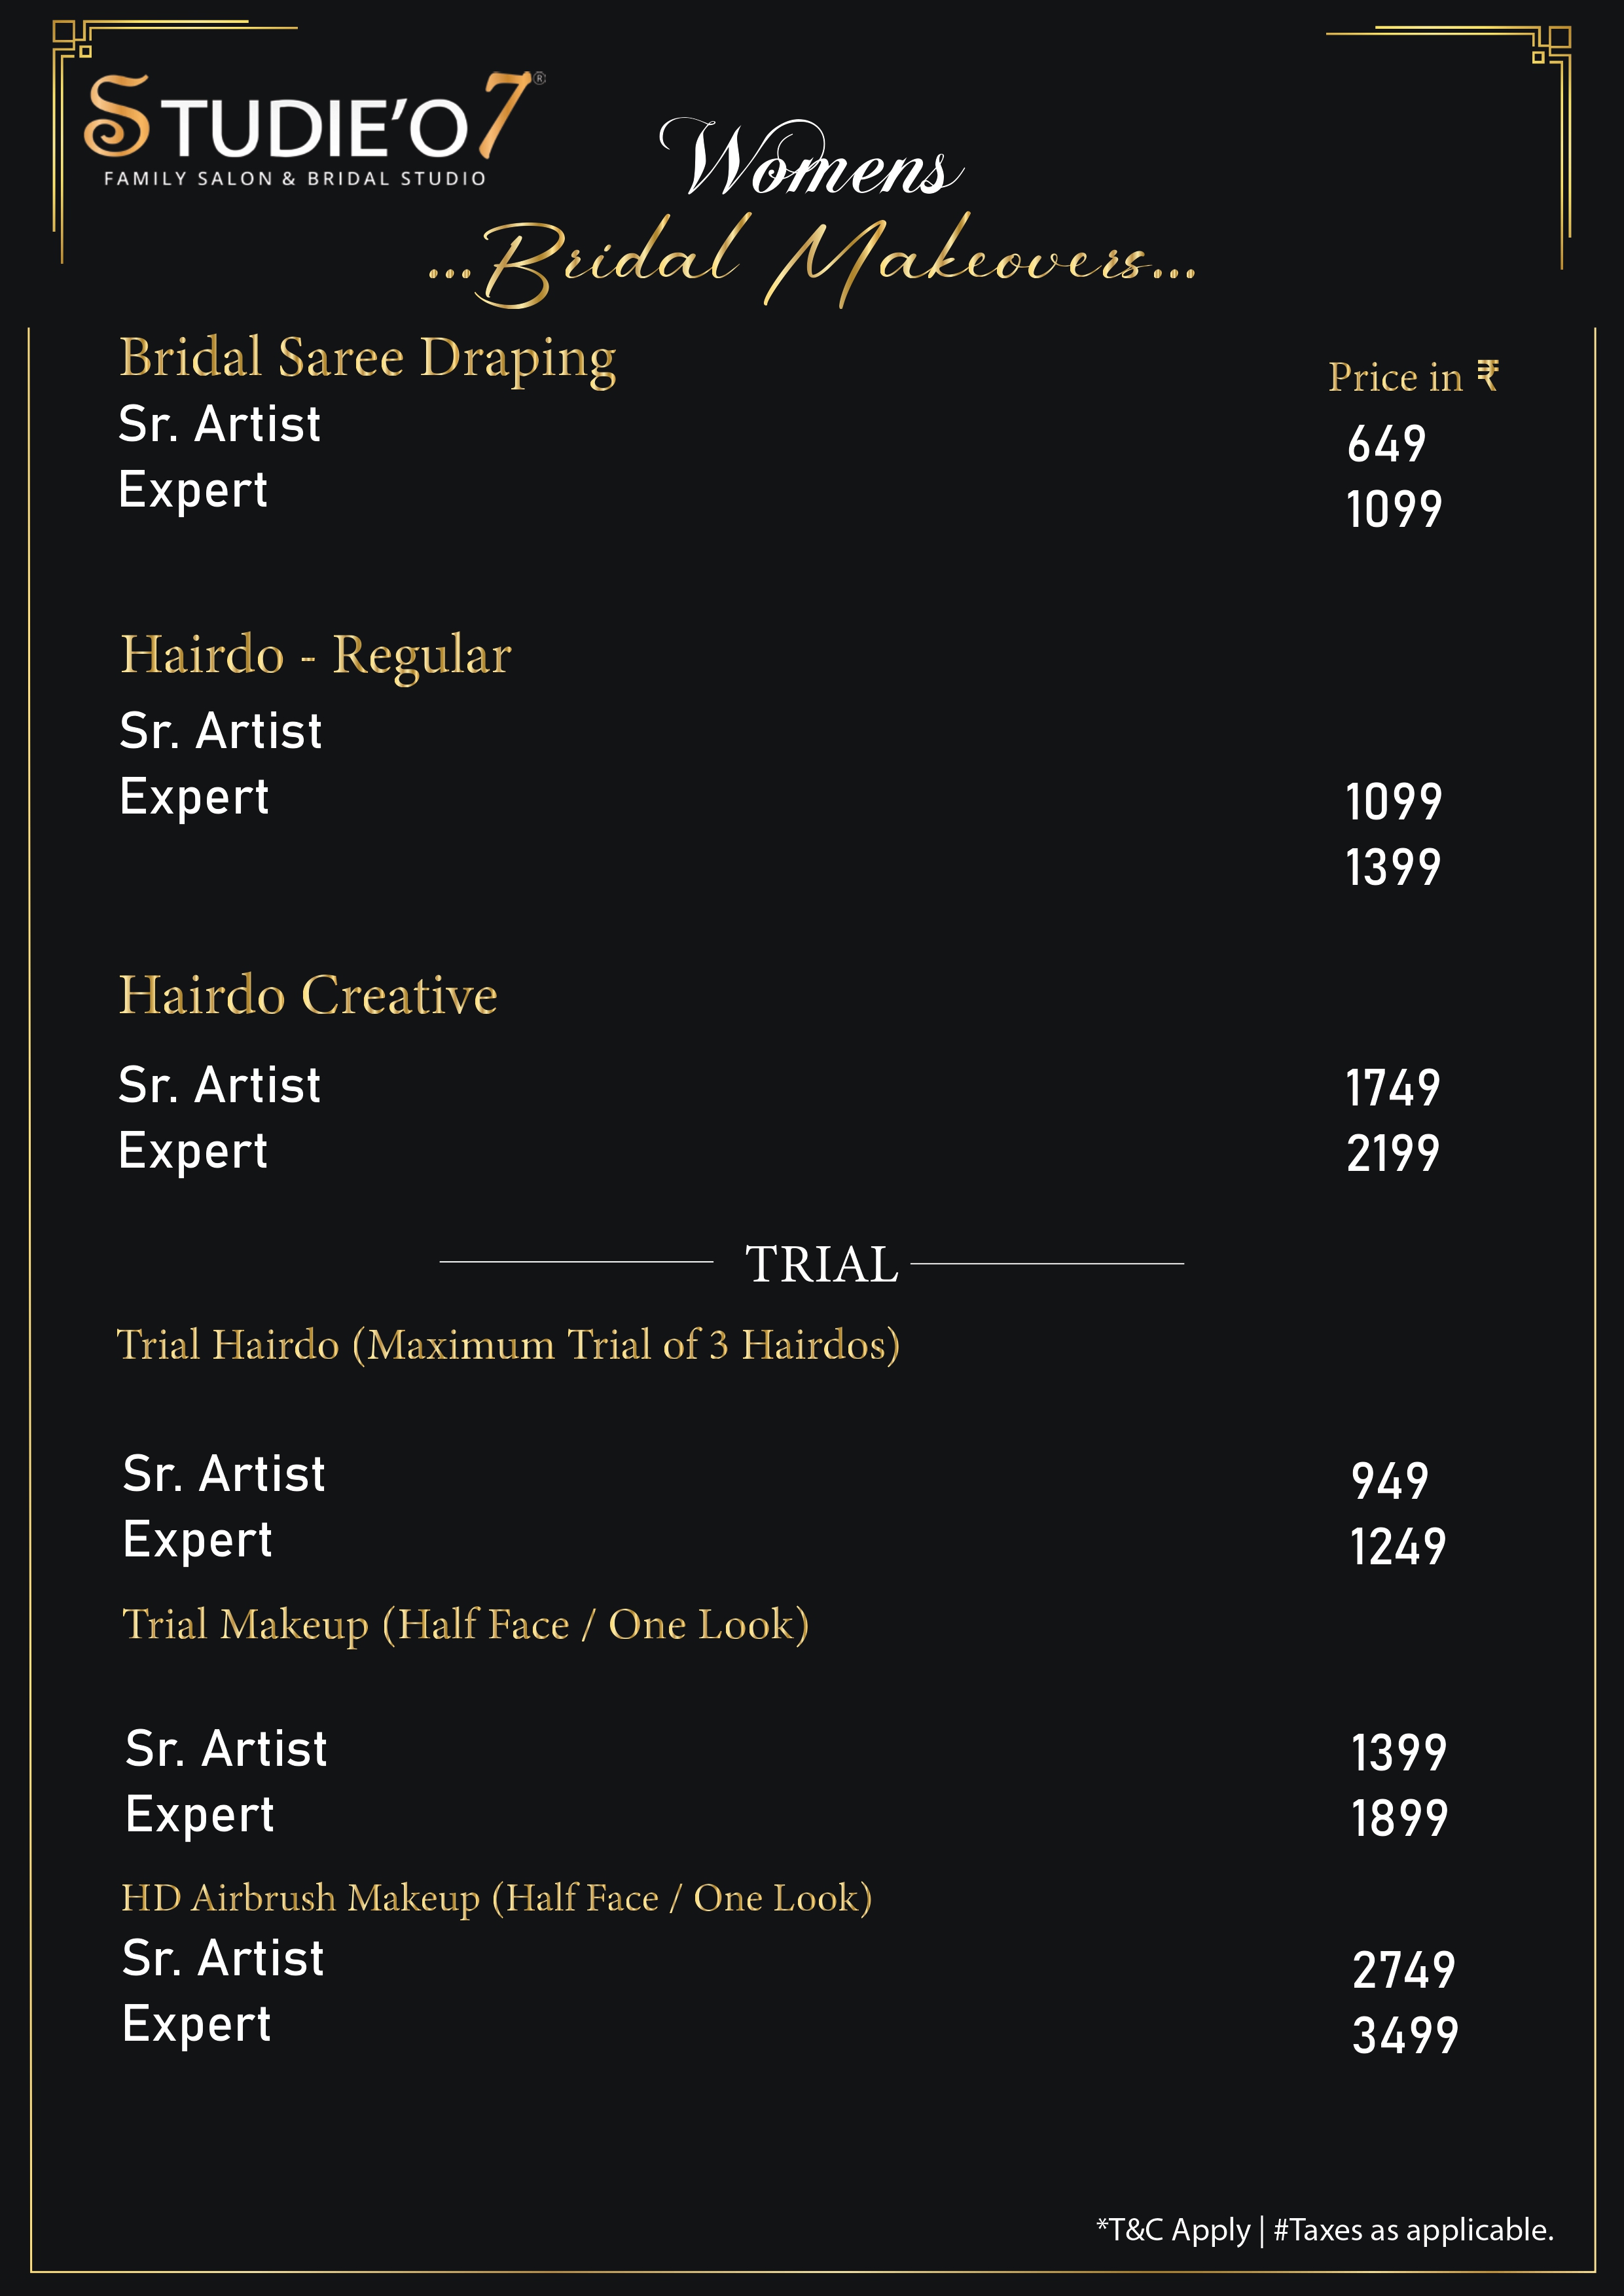Screen dimensions: 1624x2296
Task: Click the T&C Apply footnote
Action: pos(1173,2229)
